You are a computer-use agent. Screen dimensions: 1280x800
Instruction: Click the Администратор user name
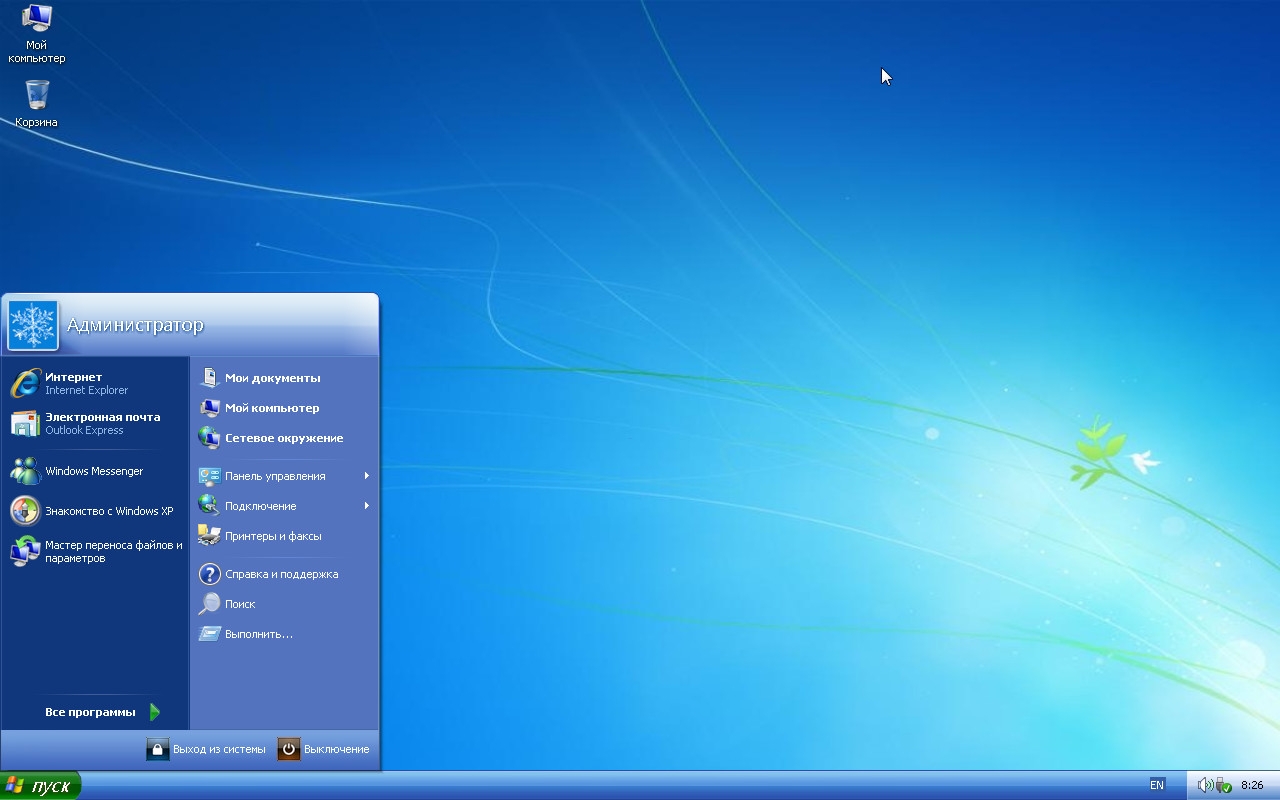coord(135,325)
